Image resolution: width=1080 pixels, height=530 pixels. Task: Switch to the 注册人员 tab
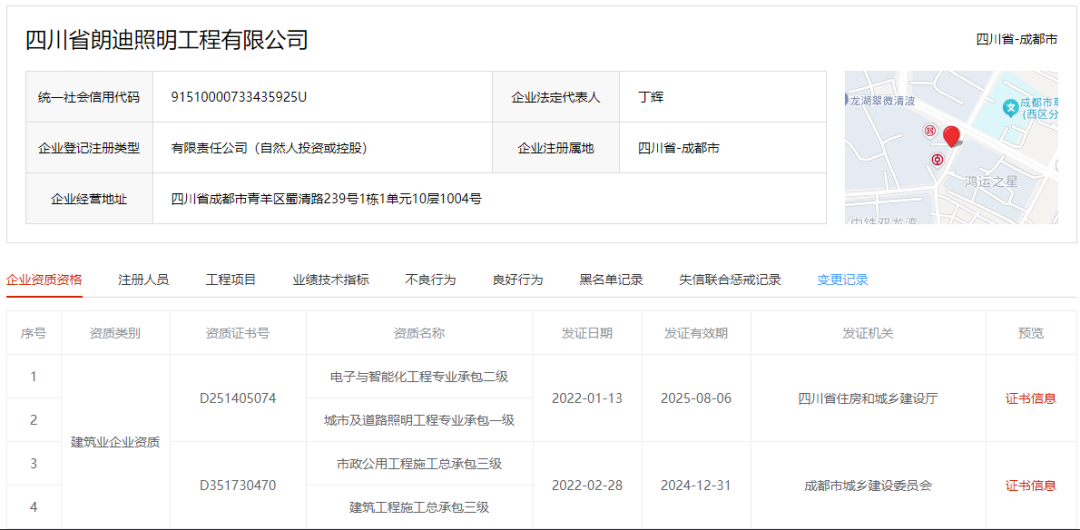pos(143,280)
